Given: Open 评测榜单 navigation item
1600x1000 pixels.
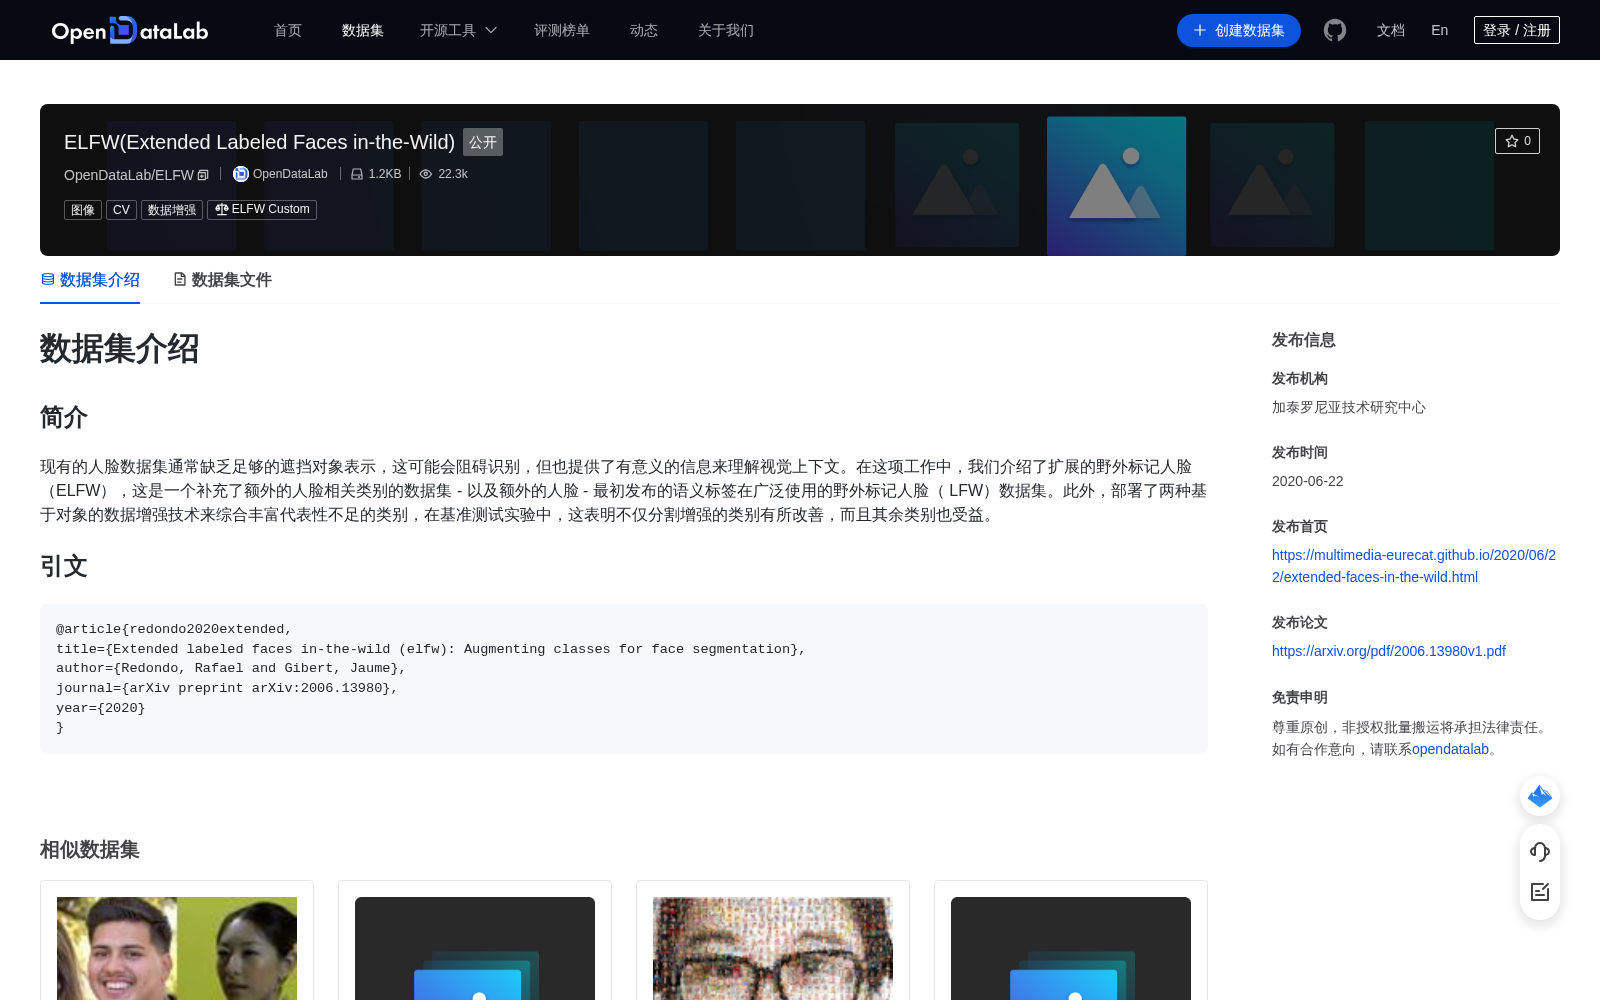Looking at the screenshot, I should click(562, 30).
